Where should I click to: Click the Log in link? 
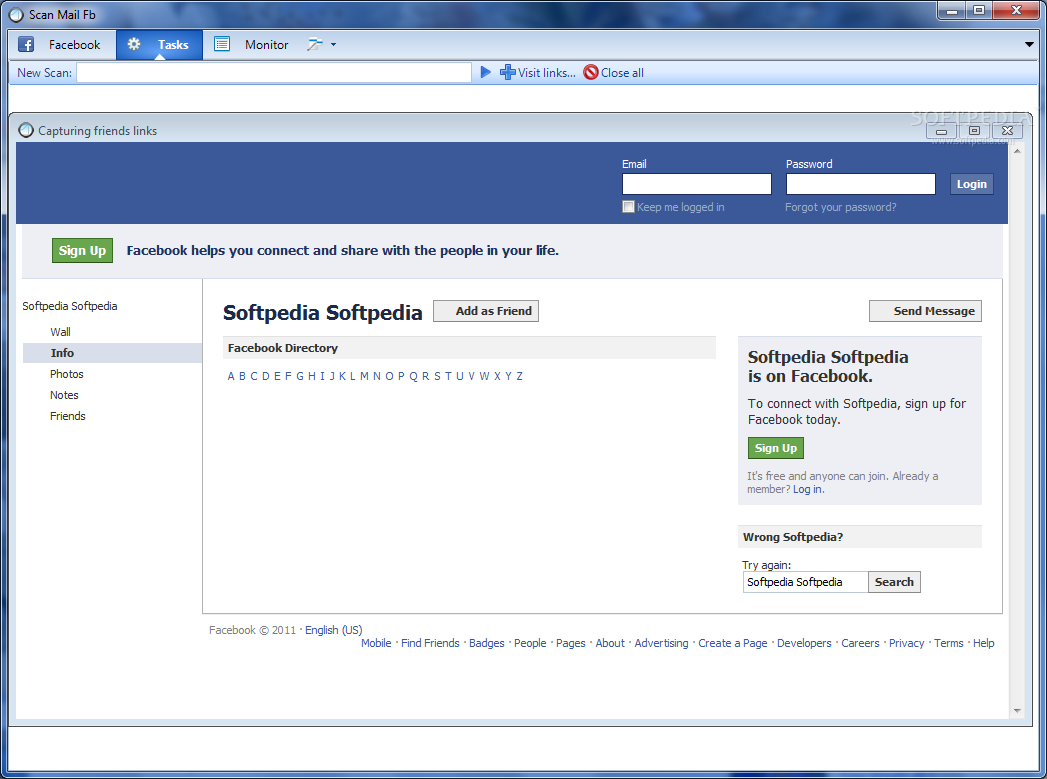(807, 489)
